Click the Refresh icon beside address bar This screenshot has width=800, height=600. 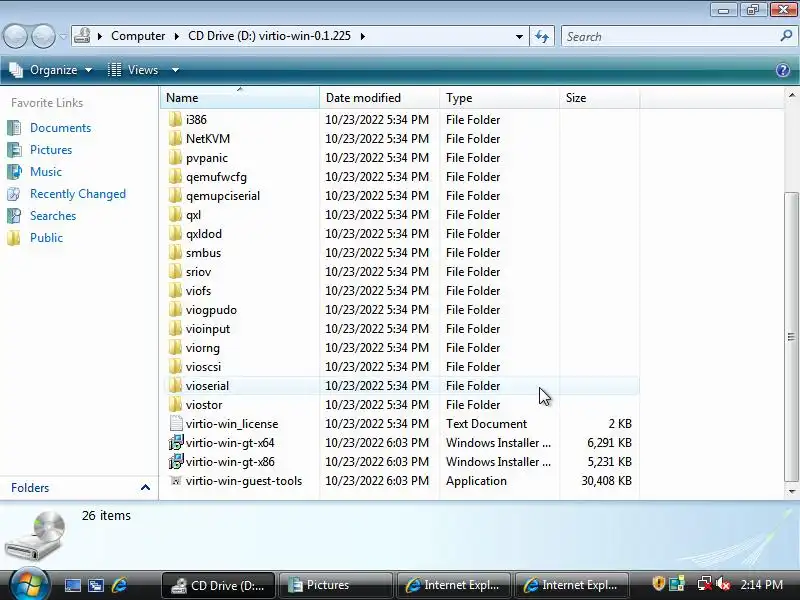542,36
